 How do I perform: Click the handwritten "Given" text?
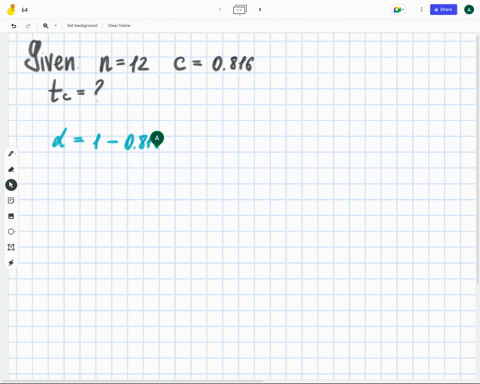point(51,57)
